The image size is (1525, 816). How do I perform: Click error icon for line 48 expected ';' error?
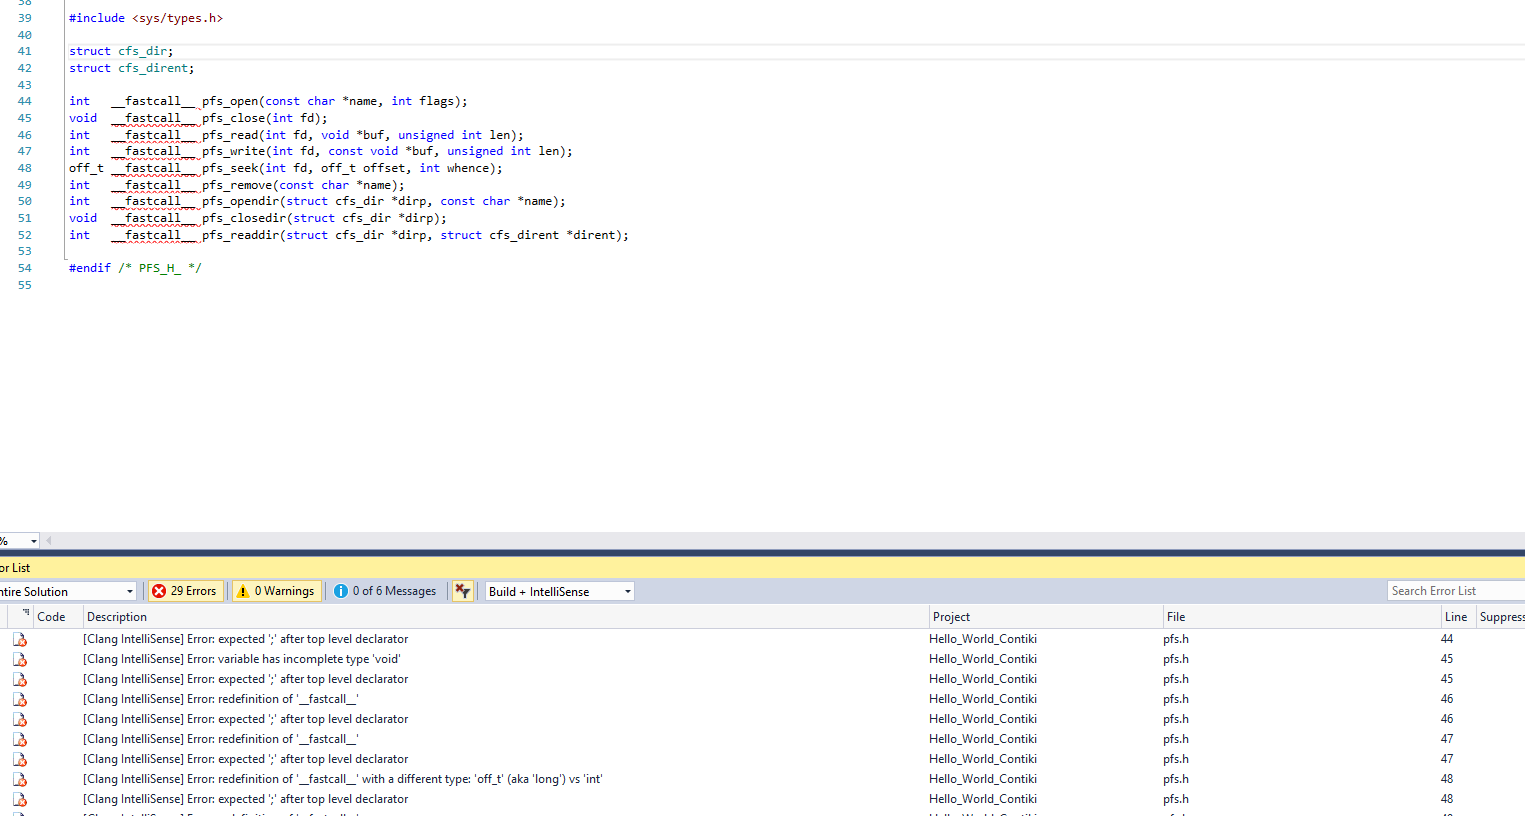(19, 799)
